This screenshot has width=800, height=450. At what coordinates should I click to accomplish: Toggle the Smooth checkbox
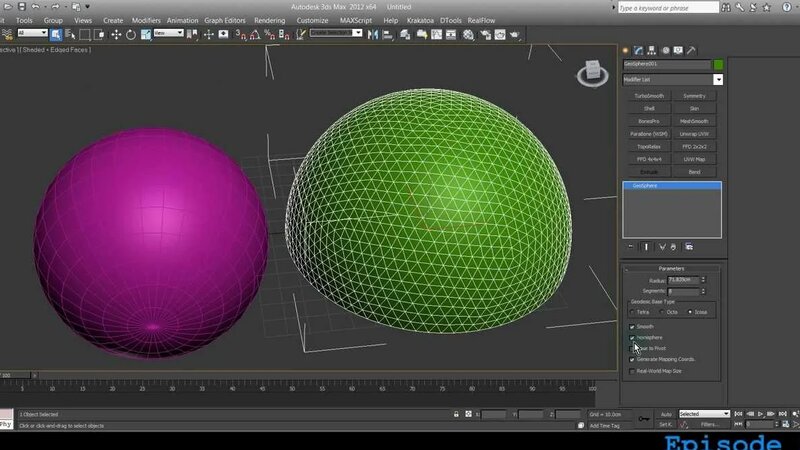[x=632, y=327]
